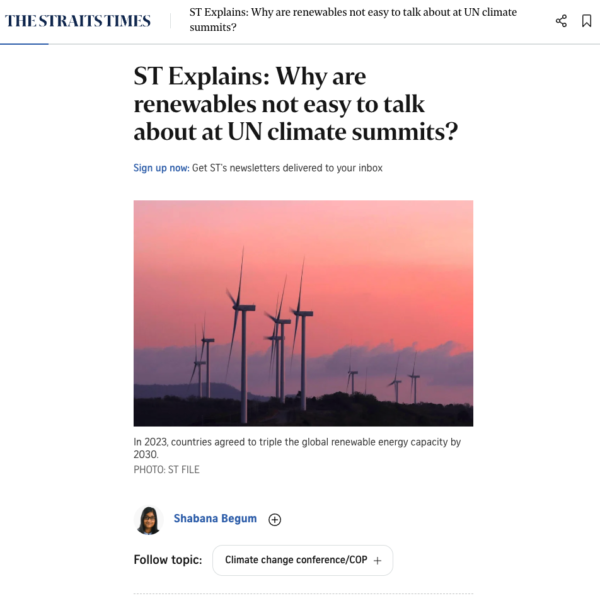Click the Sign up now link
600x596 pixels.
(x=161, y=168)
